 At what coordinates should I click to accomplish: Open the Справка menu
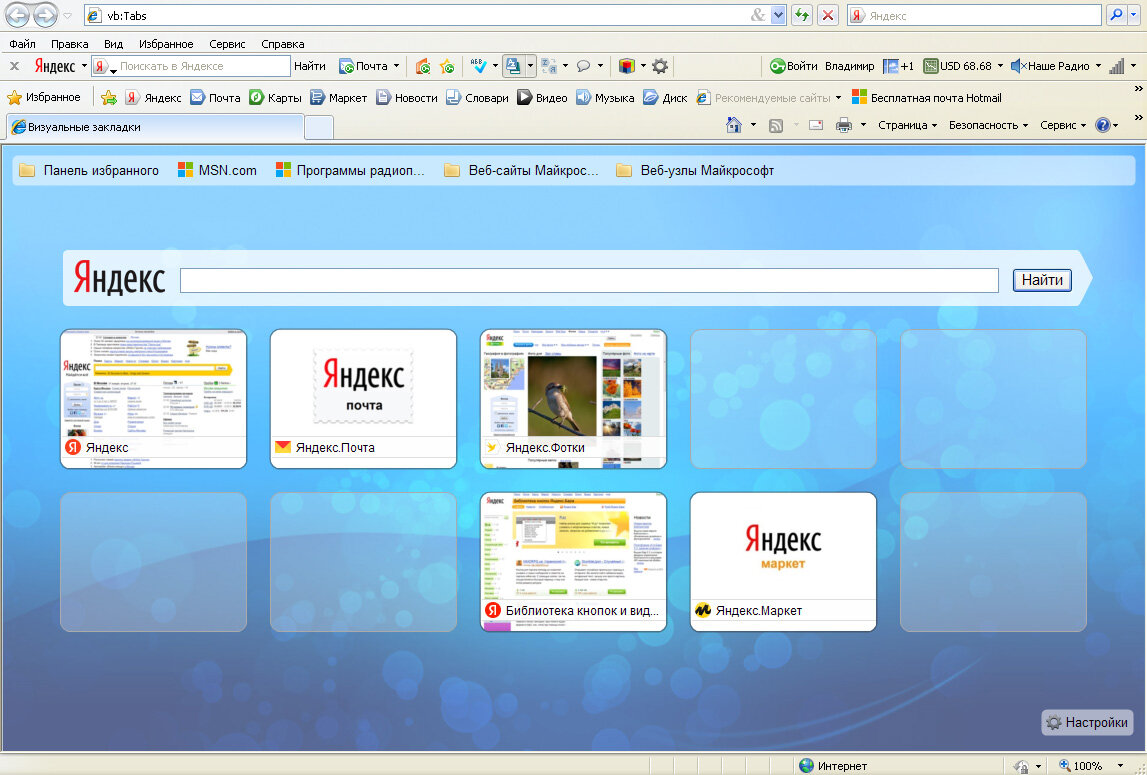[x=282, y=44]
